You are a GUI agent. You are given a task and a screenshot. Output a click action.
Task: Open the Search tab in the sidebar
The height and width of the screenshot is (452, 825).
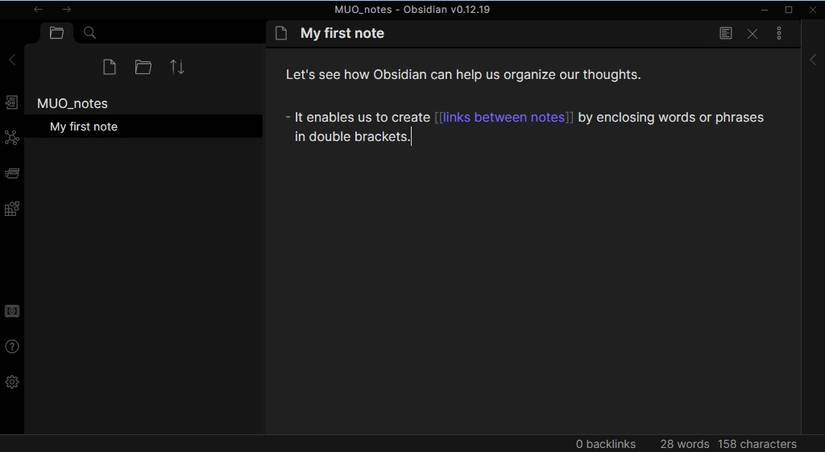pos(90,33)
